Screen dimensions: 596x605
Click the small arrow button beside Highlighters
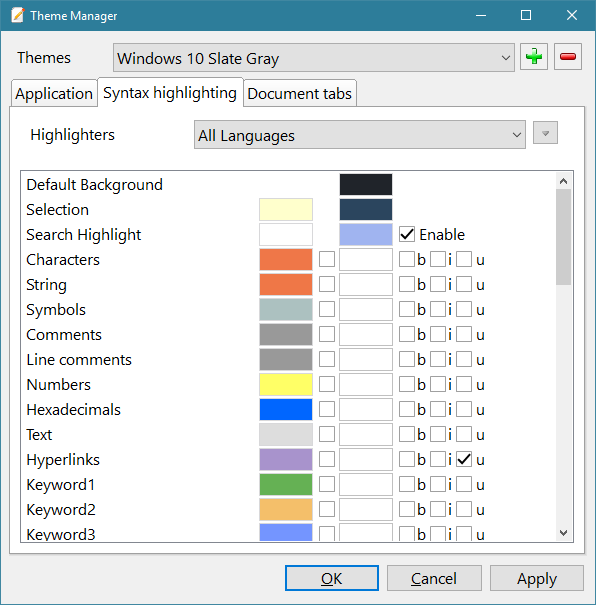pyautogui.click(x=545, y=133)
